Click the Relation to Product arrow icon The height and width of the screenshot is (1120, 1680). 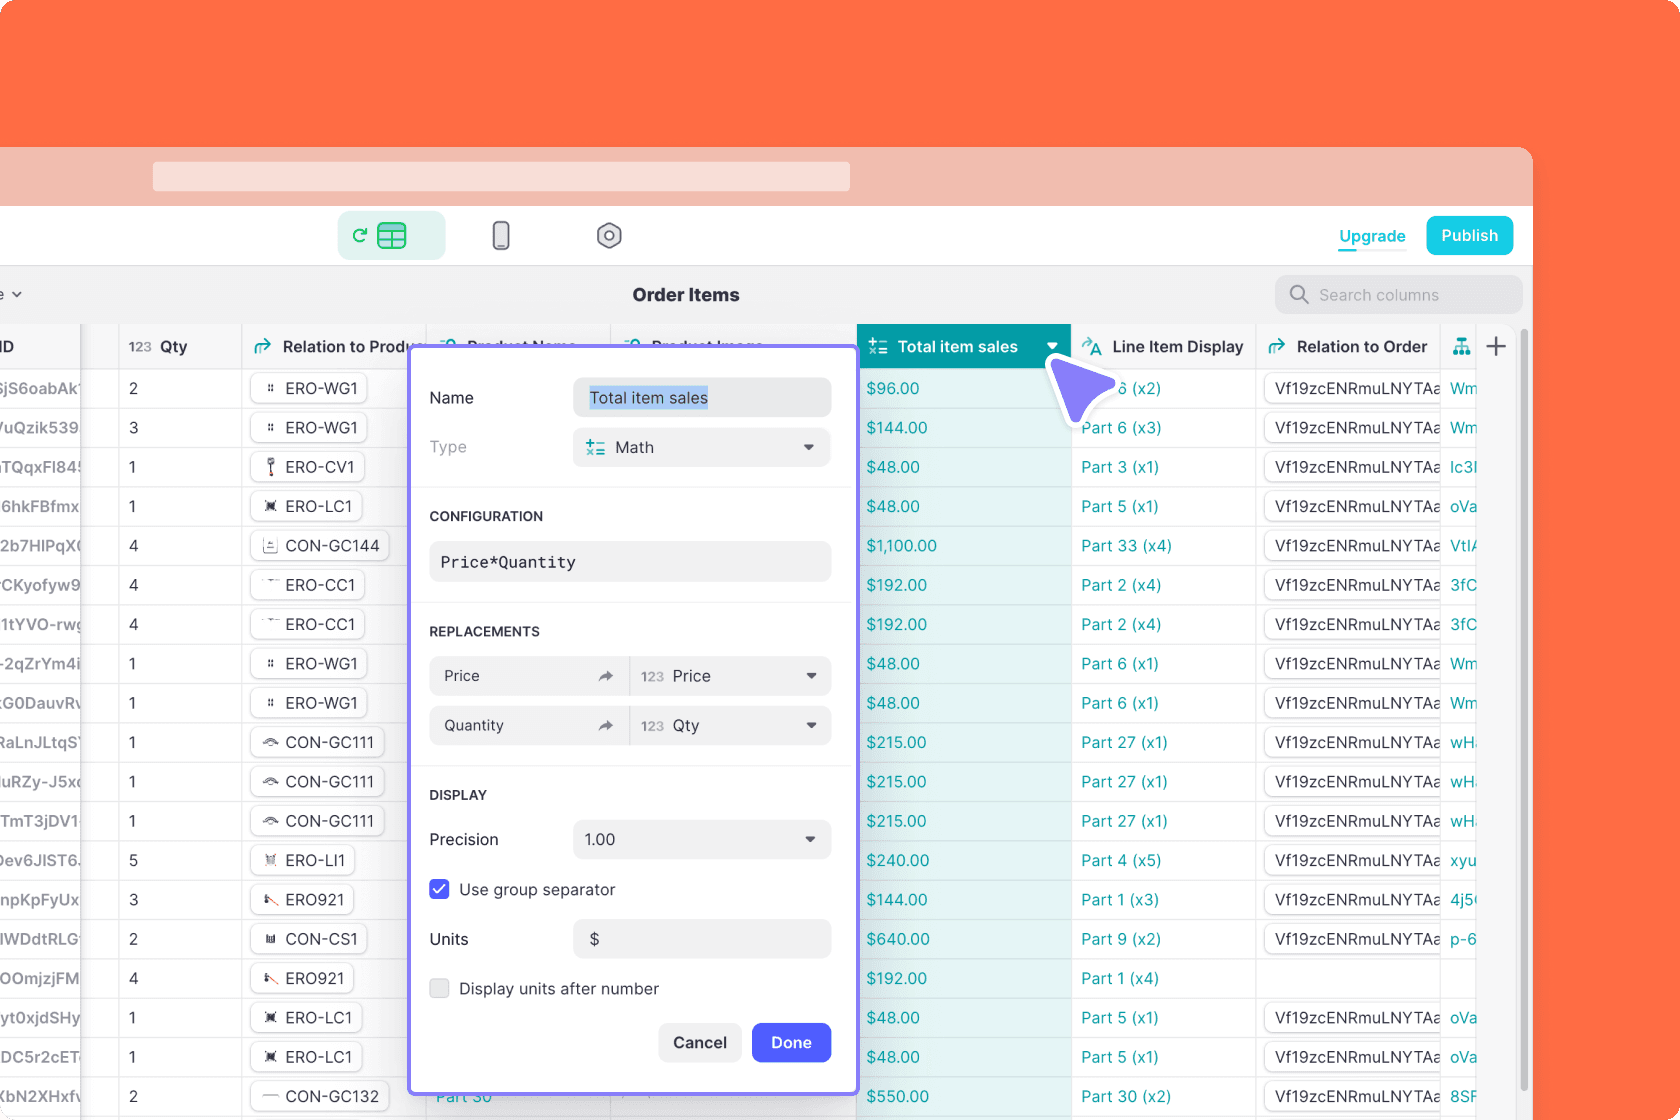pyautogui.click(x=263, y=346)
